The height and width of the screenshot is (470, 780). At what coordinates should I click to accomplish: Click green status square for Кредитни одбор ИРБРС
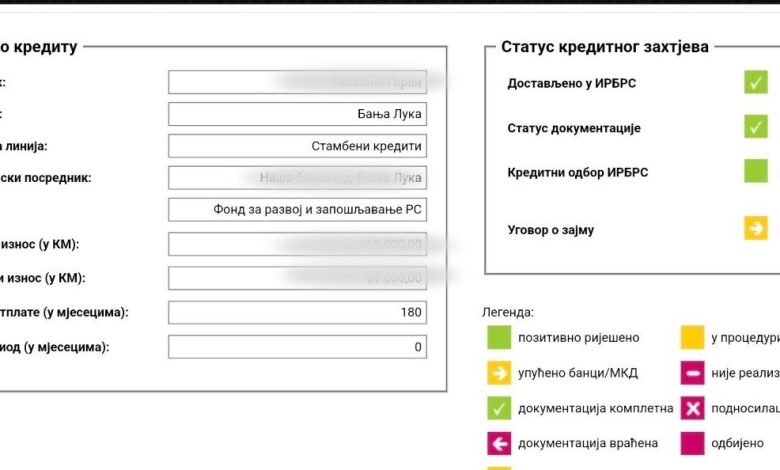pos(755,171)
